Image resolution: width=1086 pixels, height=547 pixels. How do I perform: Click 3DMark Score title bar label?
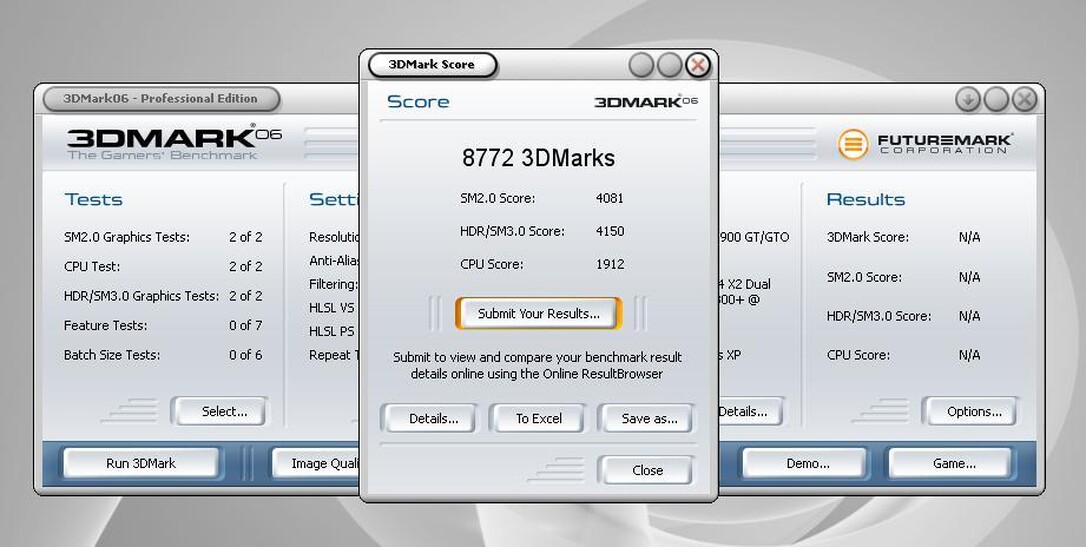tap(431, 64)
